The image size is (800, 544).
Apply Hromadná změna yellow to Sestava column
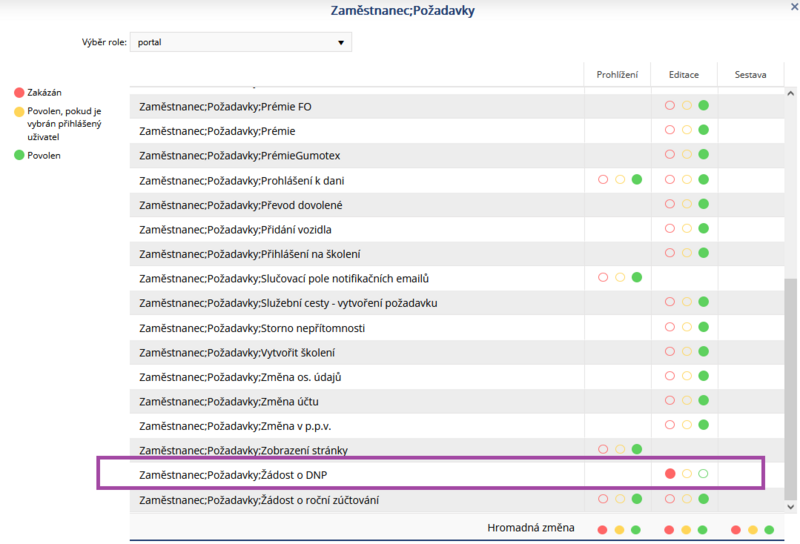[x=753, y=530]
